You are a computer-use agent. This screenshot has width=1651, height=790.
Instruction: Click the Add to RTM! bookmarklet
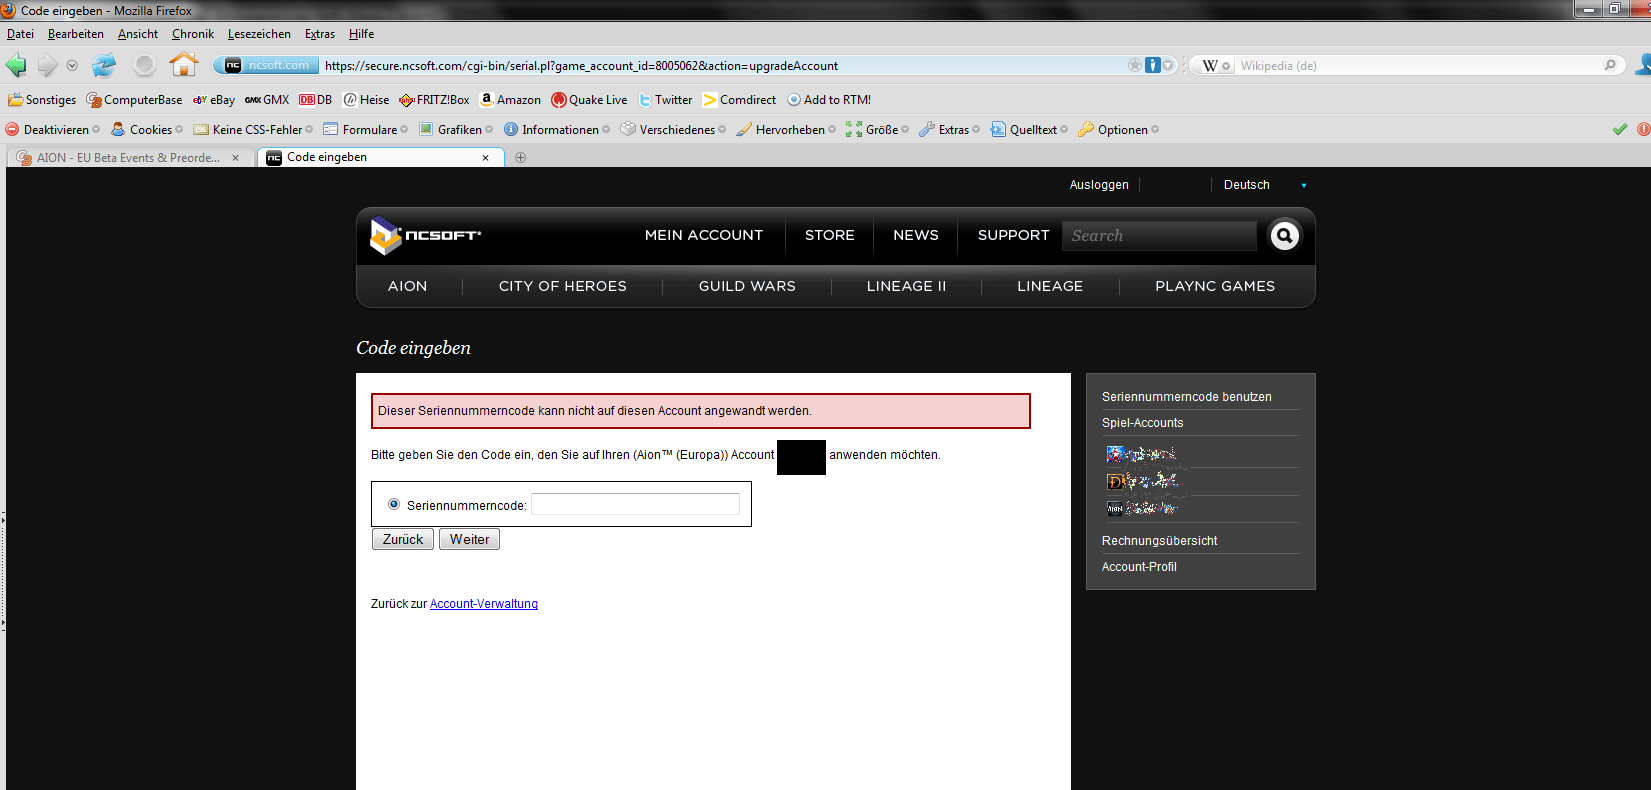click(x=829, y=100)
